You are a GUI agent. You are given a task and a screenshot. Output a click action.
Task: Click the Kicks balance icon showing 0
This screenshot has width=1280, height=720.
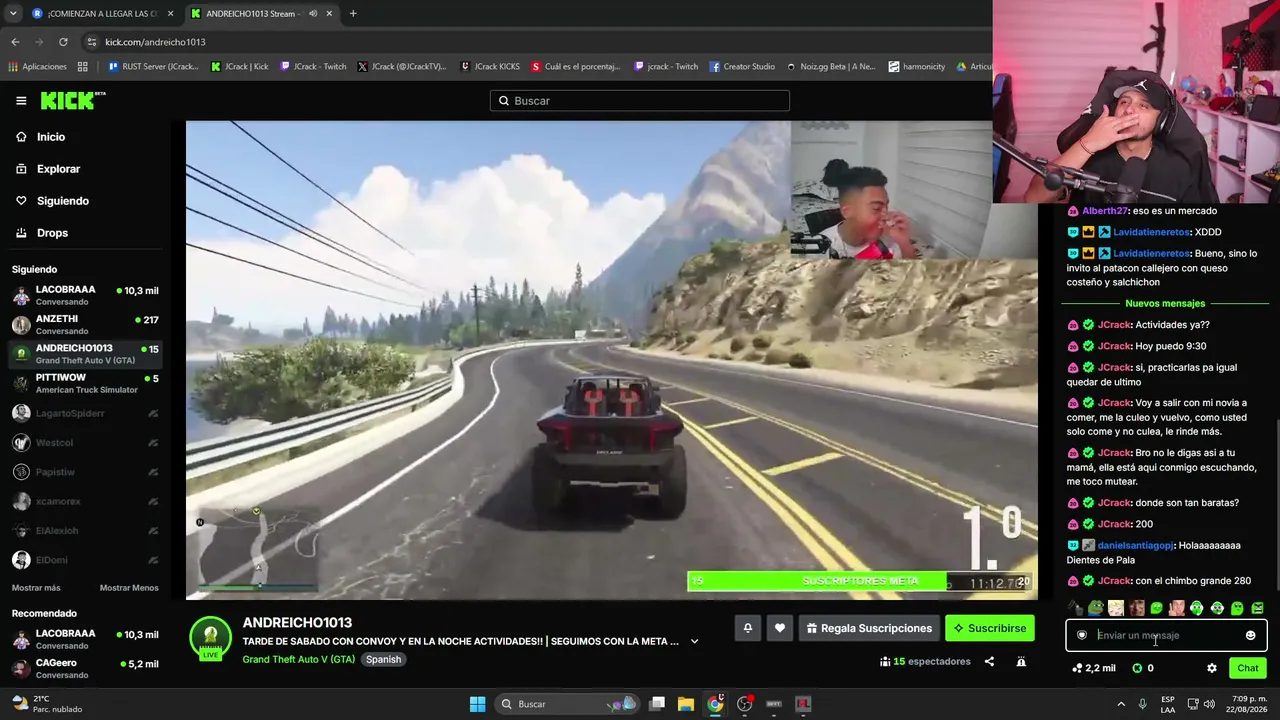tap(1137, 668)
